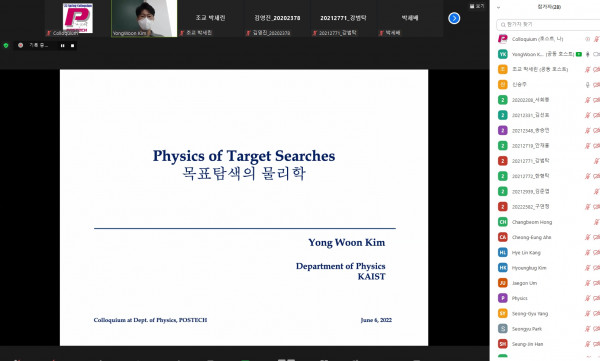Image resolution: width=600 pixels, height=361 pixels.
Task: Stop the recording
Action: point(72,46)
